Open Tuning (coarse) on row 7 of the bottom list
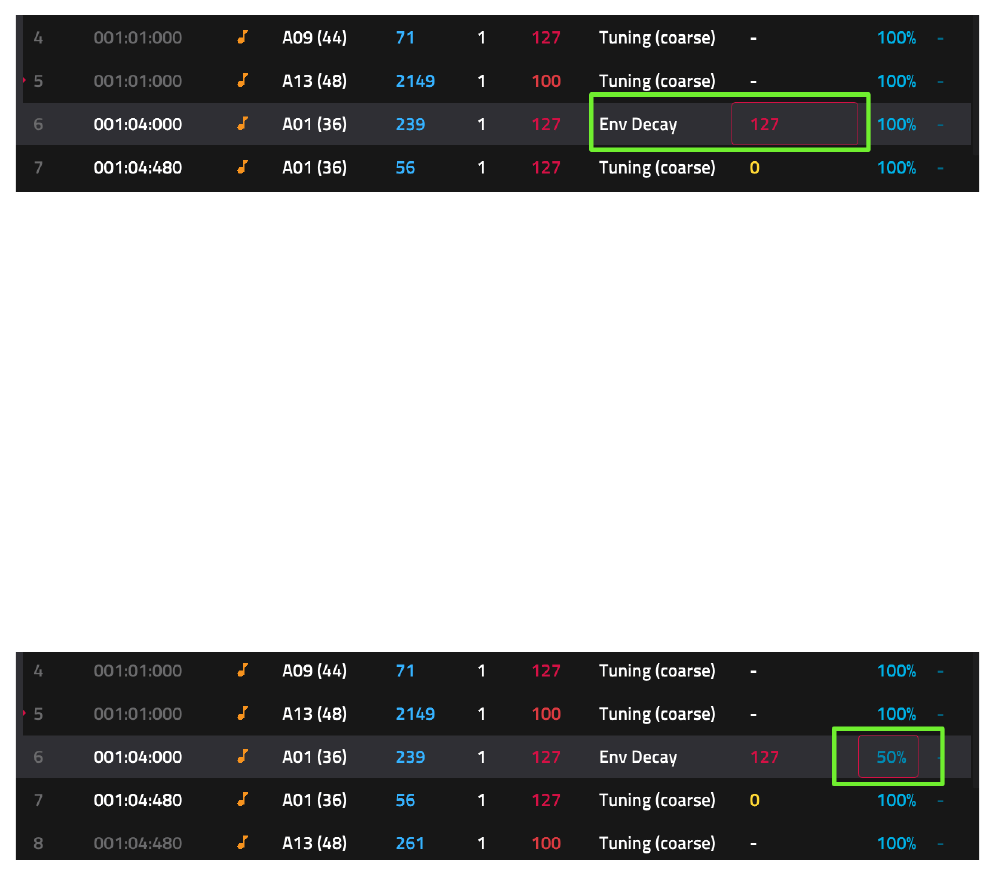996x876 pixels. (x=657, y=800)
